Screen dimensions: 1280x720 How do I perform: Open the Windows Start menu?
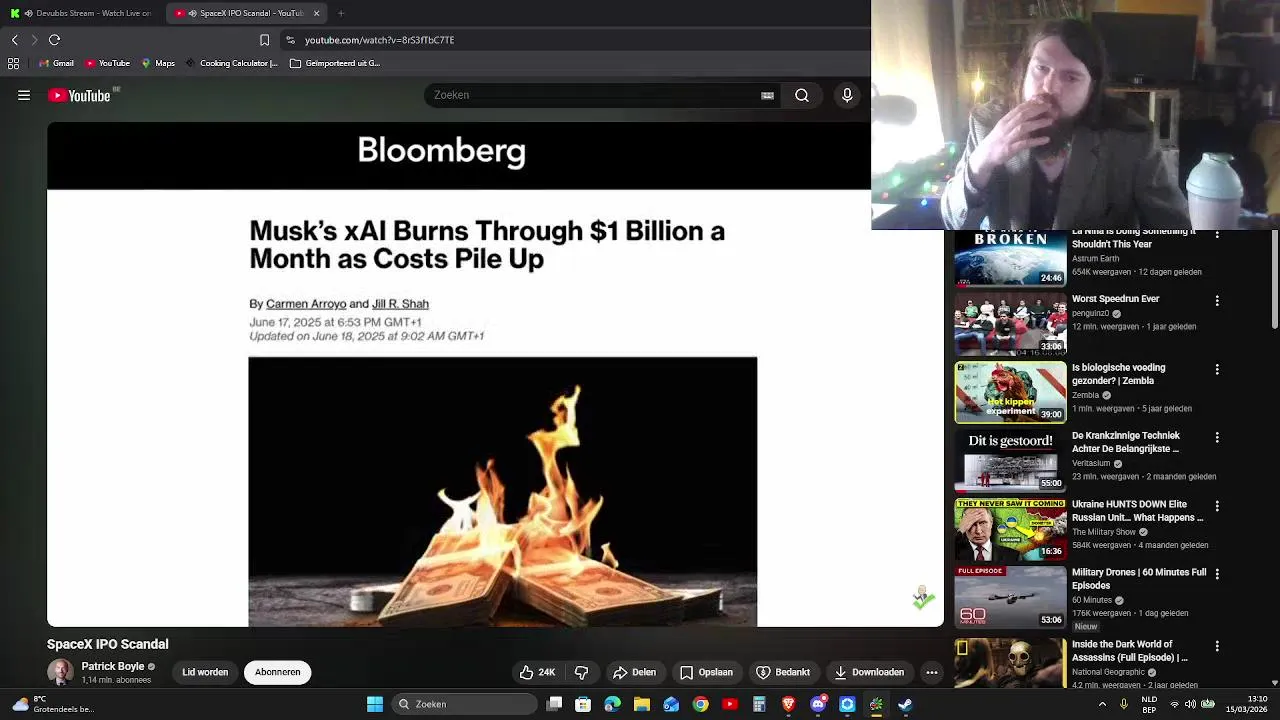pyautogui.click(x=375, y=704)
